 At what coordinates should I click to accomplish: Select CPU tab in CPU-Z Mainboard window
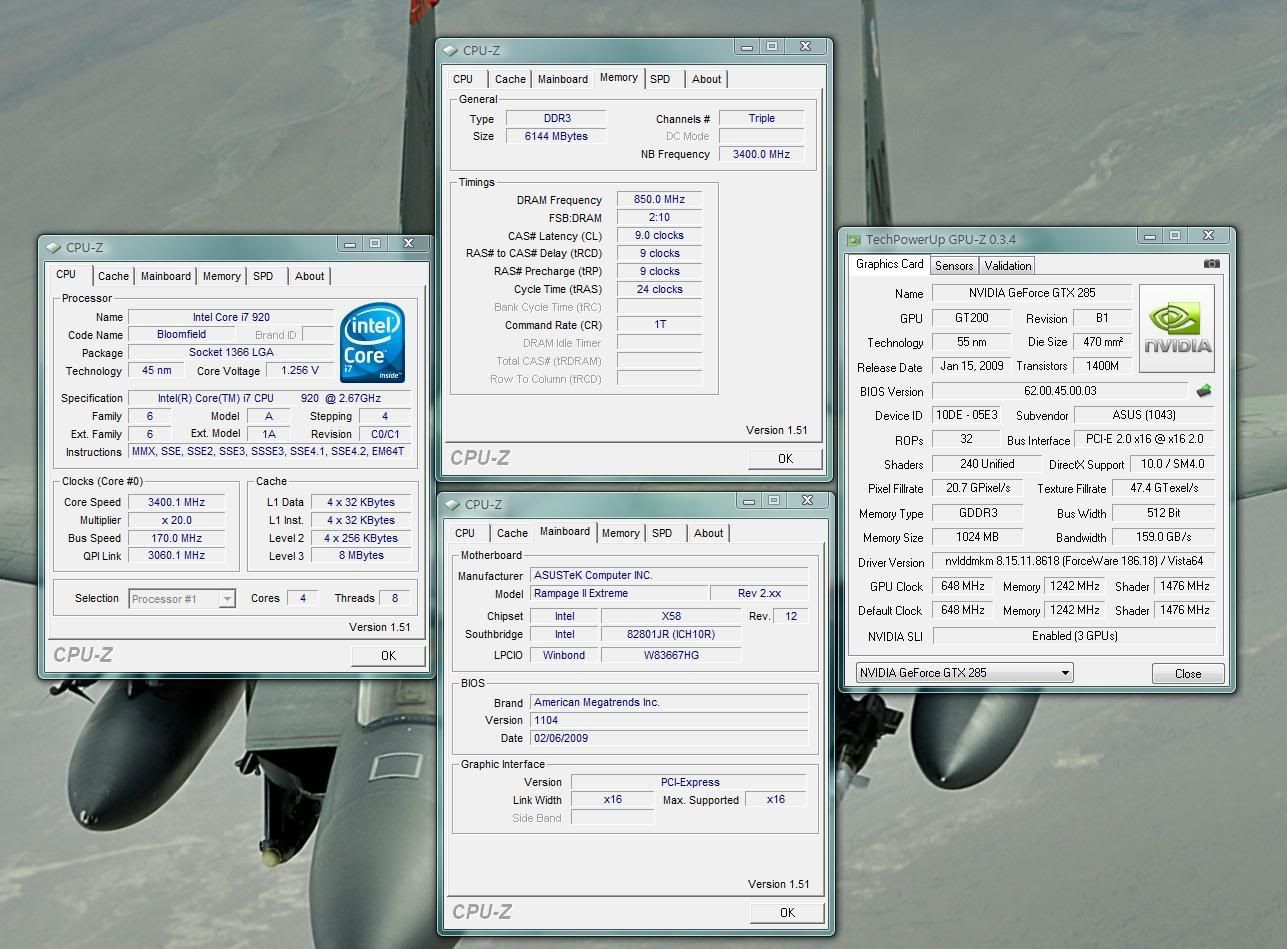click(x=465, y=533)
